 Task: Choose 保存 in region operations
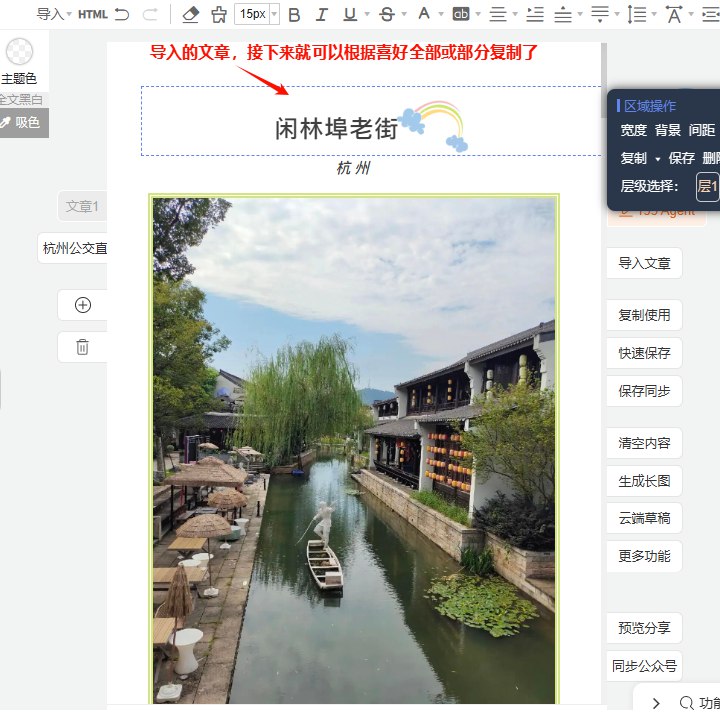pyautogui.click(x=681, y=158)
